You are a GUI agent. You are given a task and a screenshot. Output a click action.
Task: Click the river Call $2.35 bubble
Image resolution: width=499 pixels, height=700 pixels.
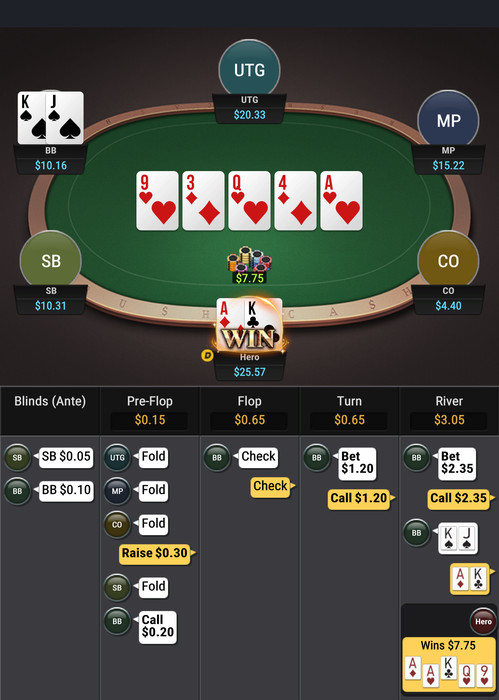coord(458,498)
